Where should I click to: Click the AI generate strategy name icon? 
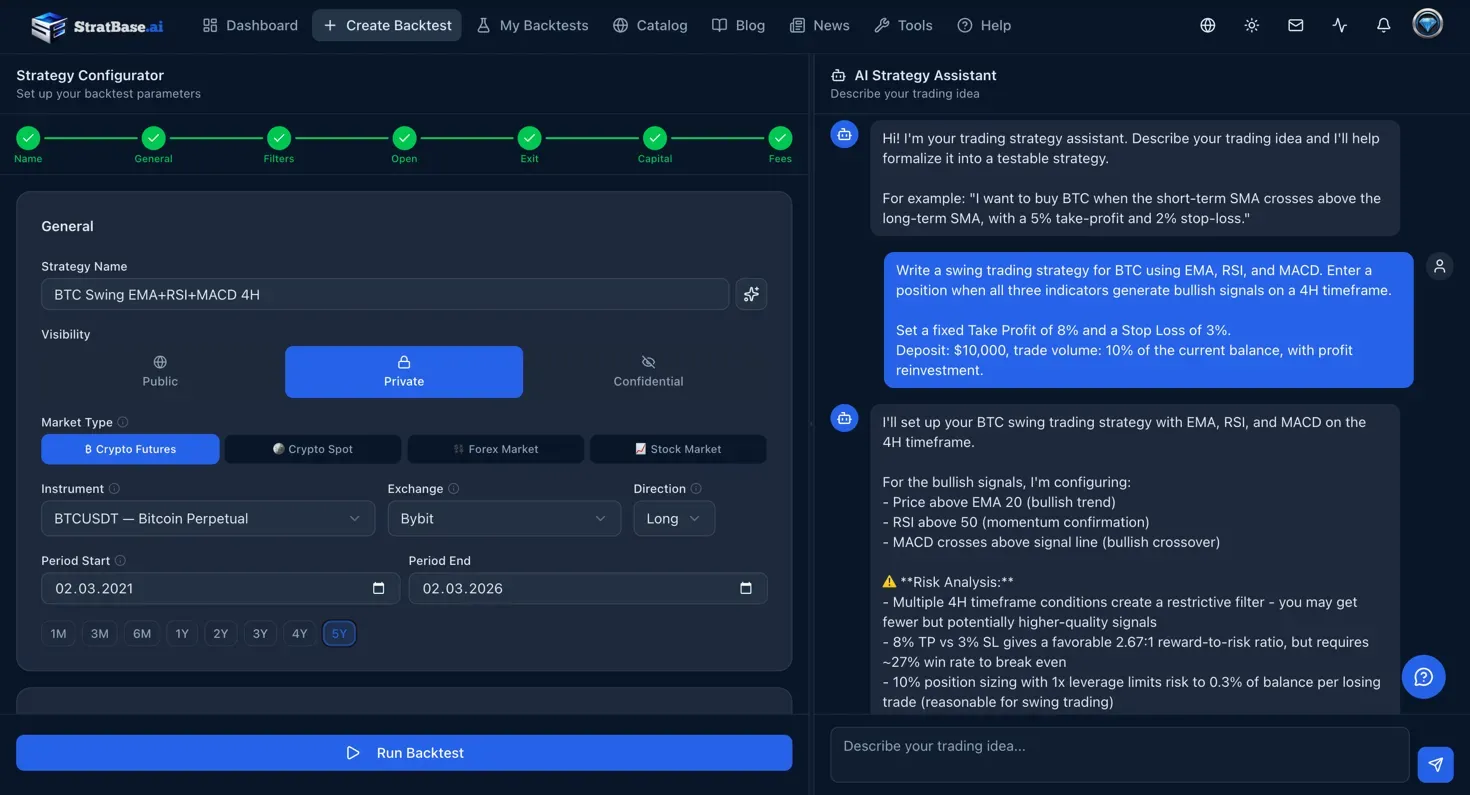(x=751, y=294)
